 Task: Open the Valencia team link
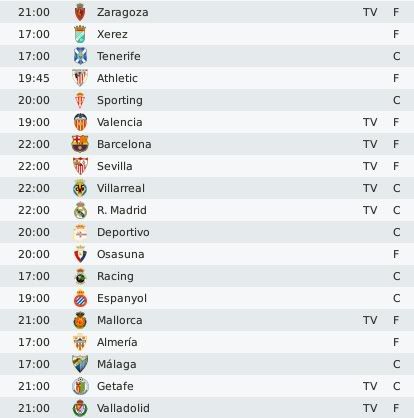coord(120,122)
